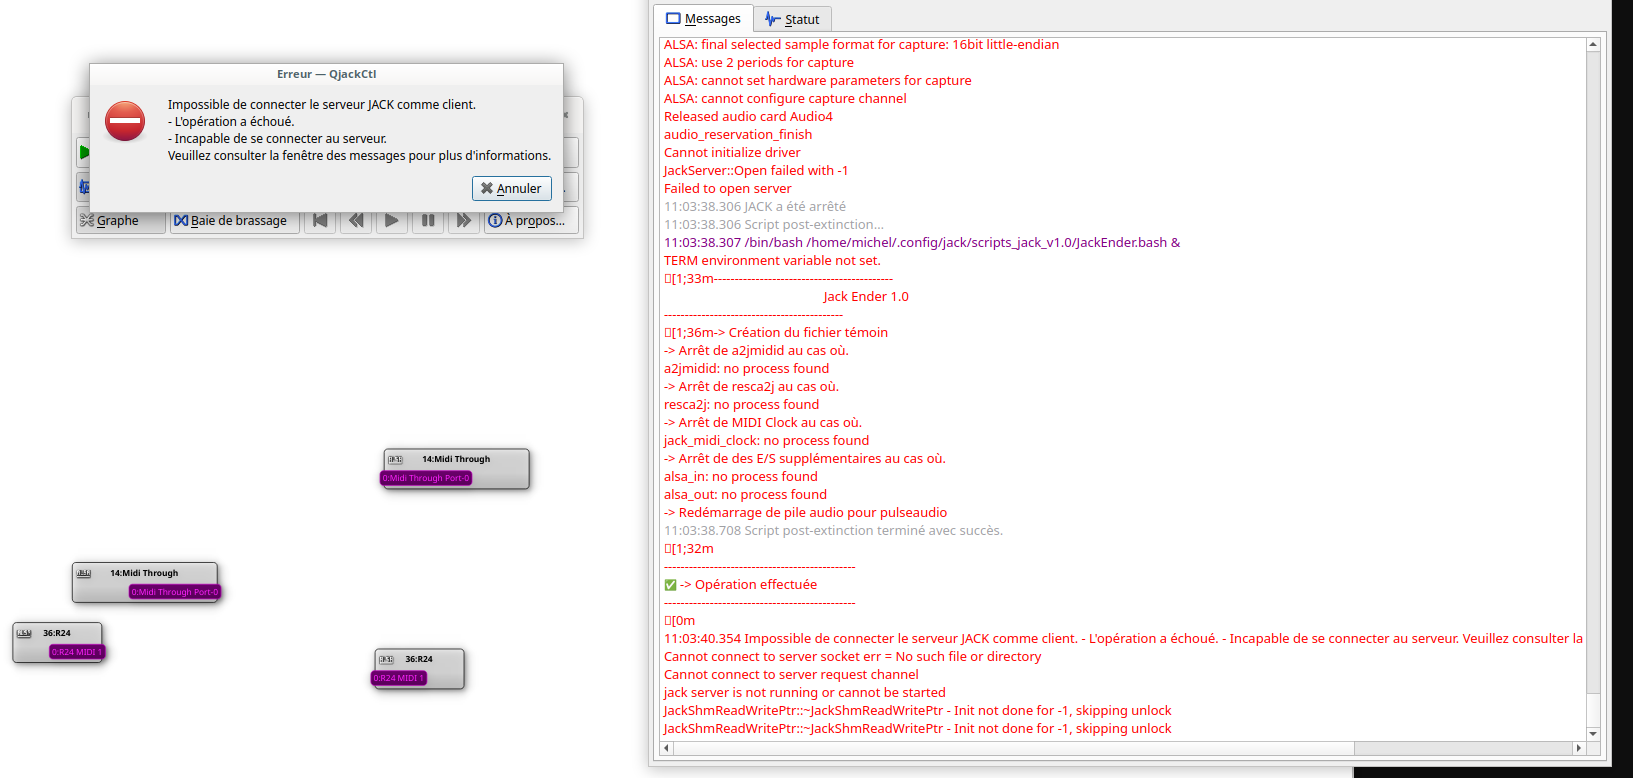Click the messages scrollbar down arrow
The image size is (1633, 778).
click(x=1593, y=734)
